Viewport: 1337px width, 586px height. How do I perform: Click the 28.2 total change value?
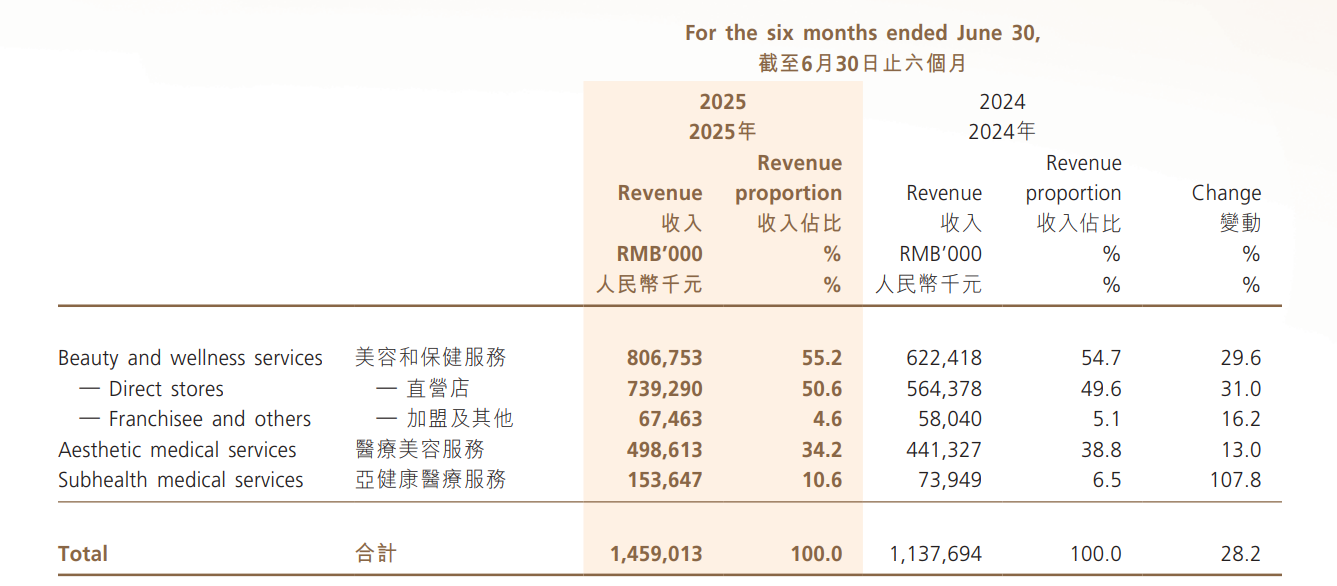click(1241, 554)
